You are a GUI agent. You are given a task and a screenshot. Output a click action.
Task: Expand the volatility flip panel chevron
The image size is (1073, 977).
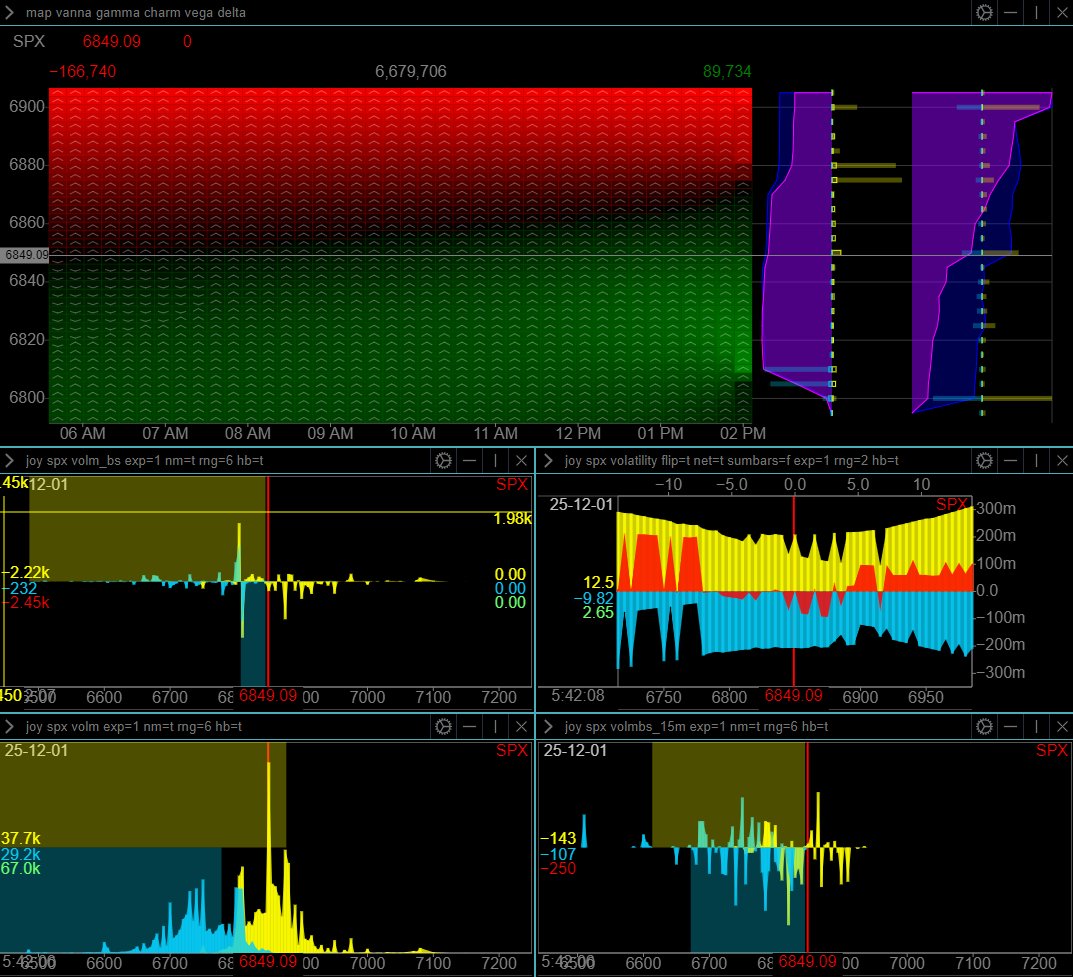[x=550, y=460]
